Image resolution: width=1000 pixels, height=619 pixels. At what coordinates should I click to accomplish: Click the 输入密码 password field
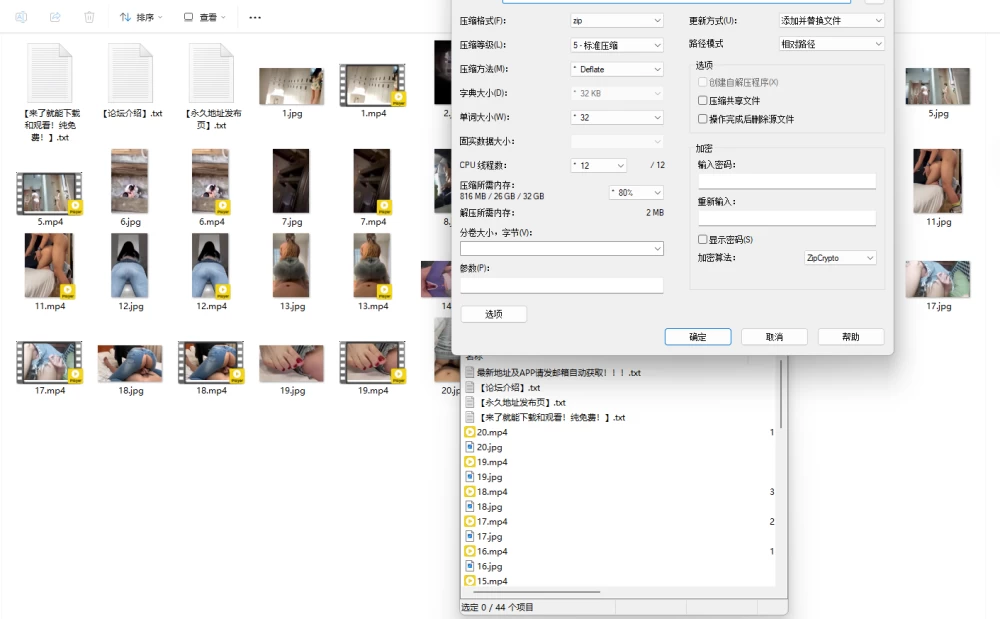787,181
